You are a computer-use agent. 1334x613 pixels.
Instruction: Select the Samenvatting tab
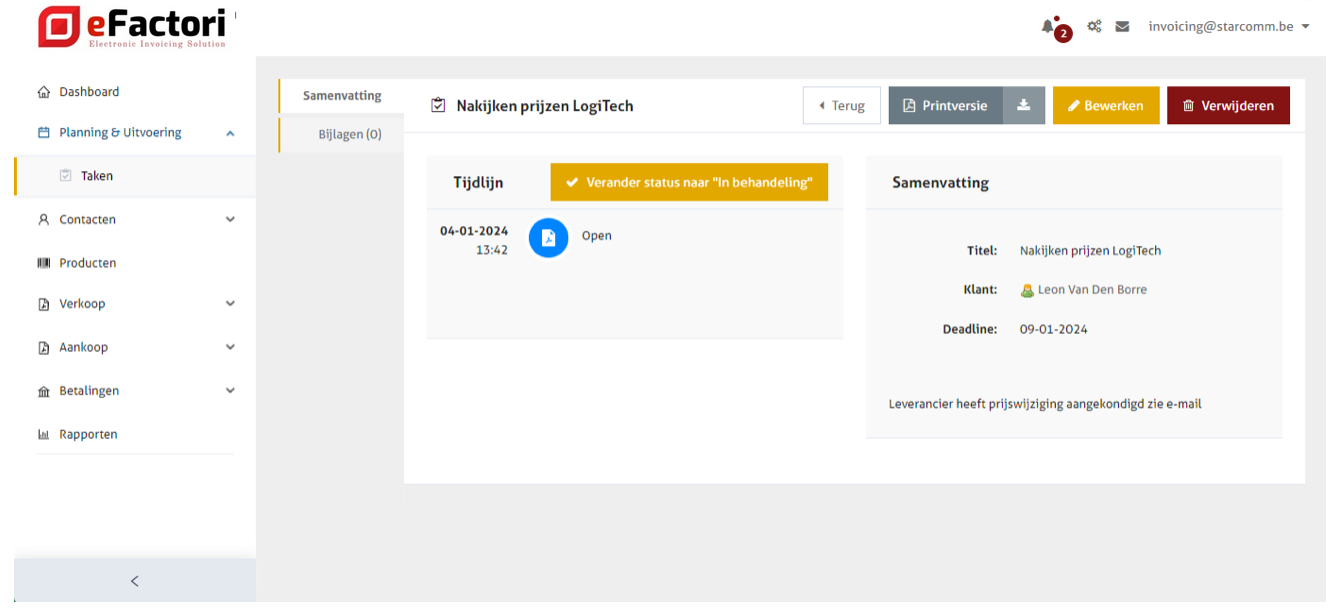341,96
